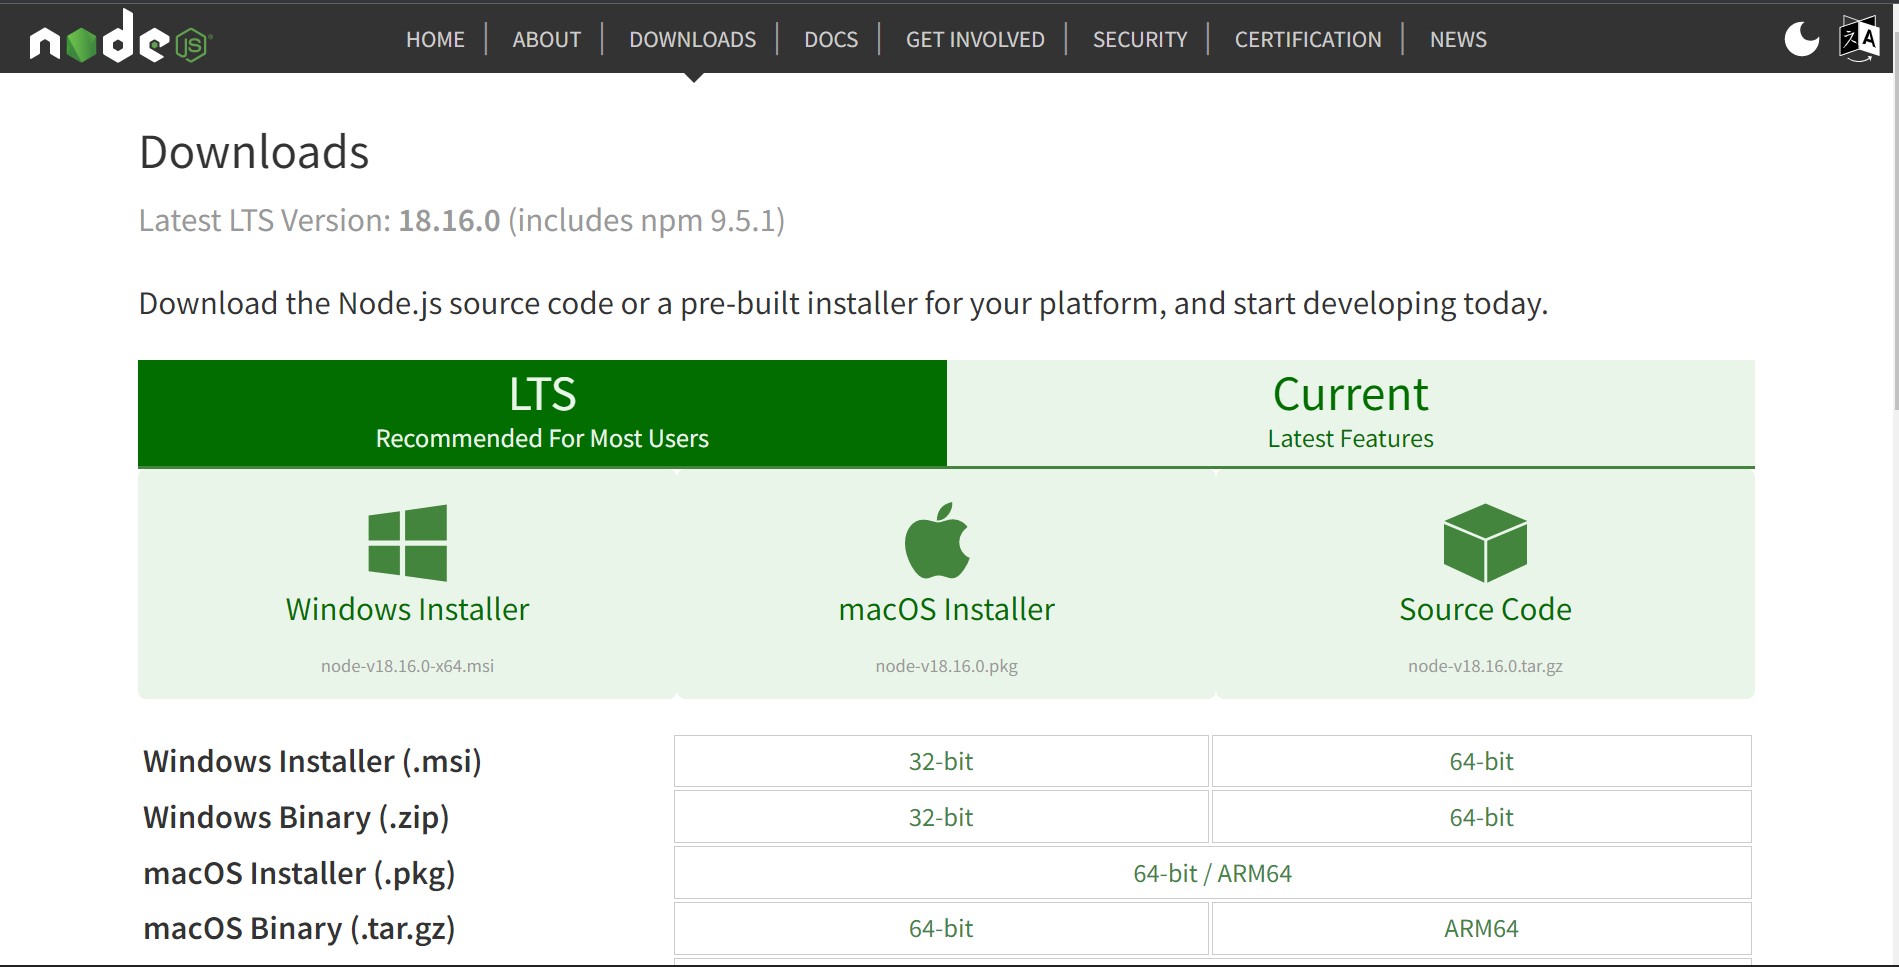Download the ARM64 macOS Binary tar.gz
Screen dimensions: 1899x967
(1480, 928)
